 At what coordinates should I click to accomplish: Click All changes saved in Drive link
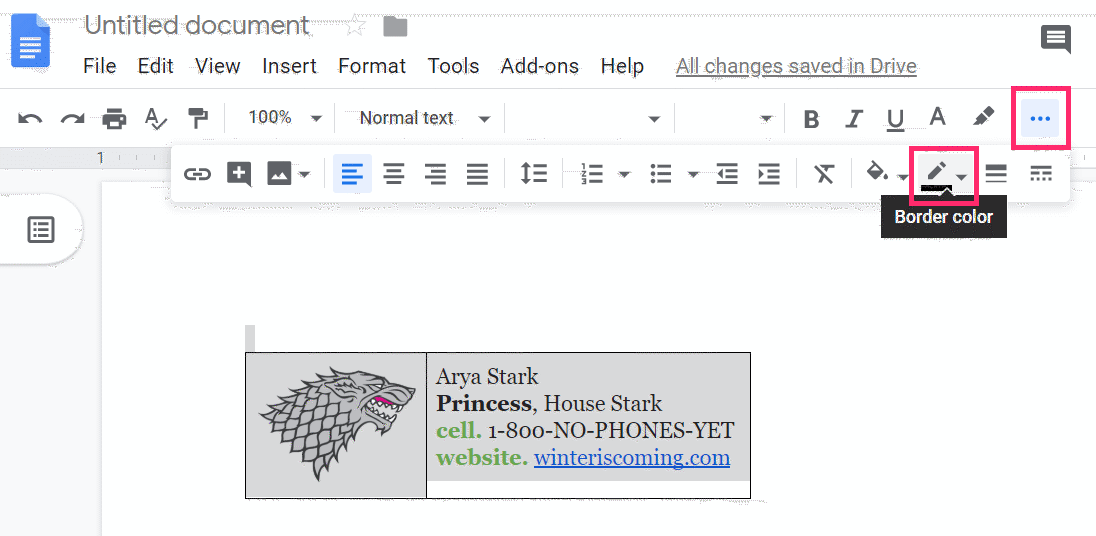point(796,66)
